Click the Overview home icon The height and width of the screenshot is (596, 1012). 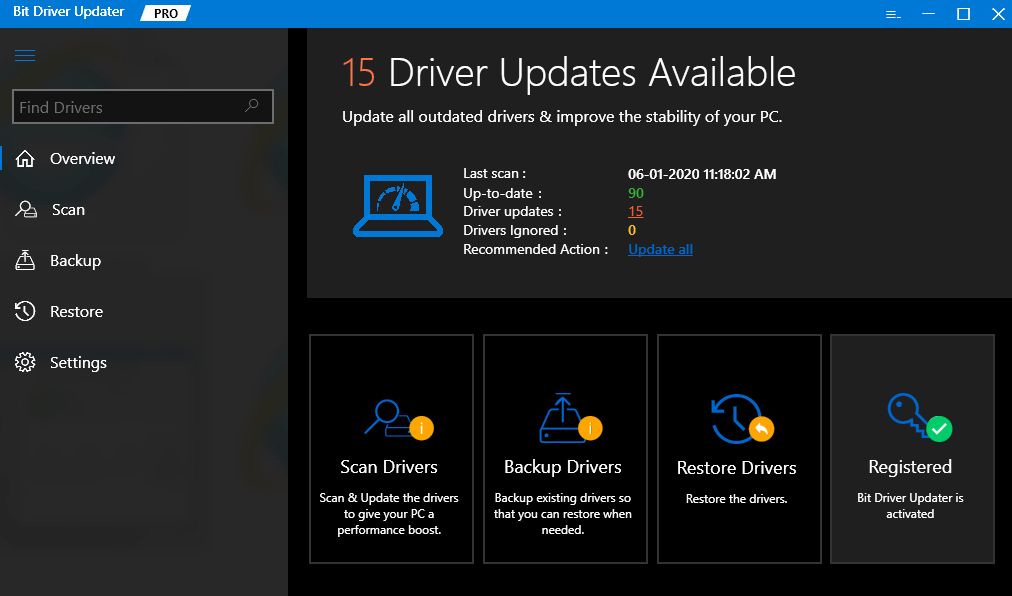[x=25, y=158]
